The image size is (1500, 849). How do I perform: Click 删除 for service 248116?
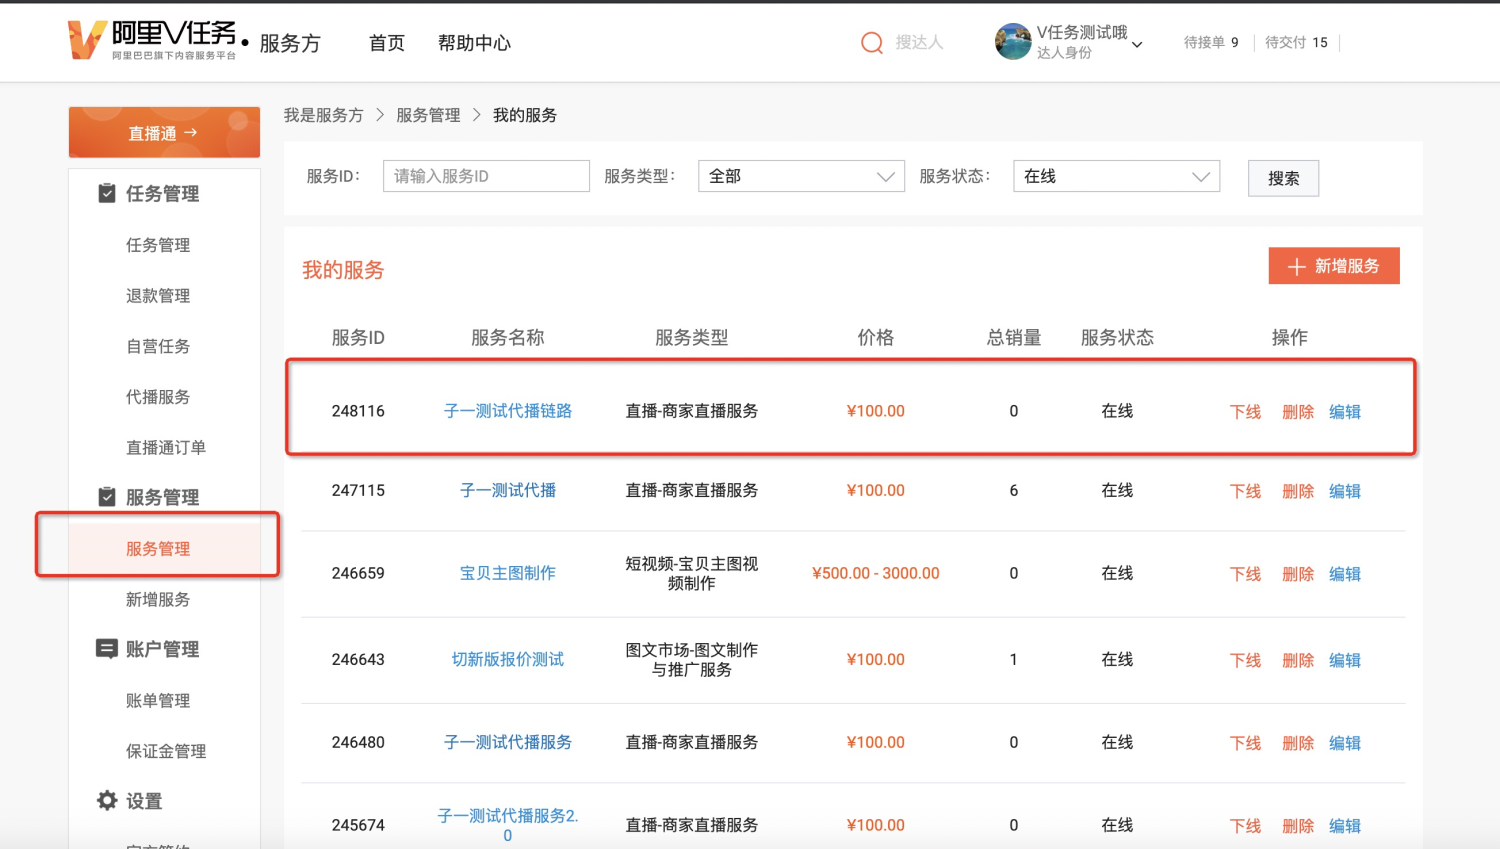[1298, 412]
